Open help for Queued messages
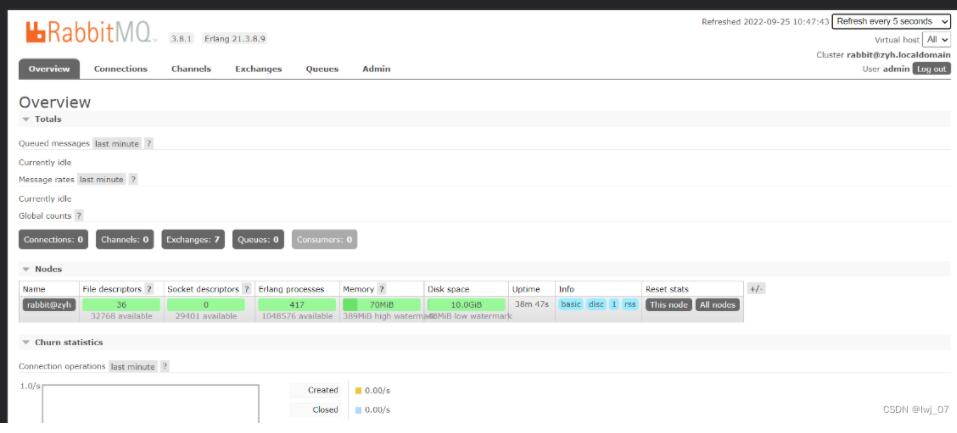 click(x=149, y=144)
